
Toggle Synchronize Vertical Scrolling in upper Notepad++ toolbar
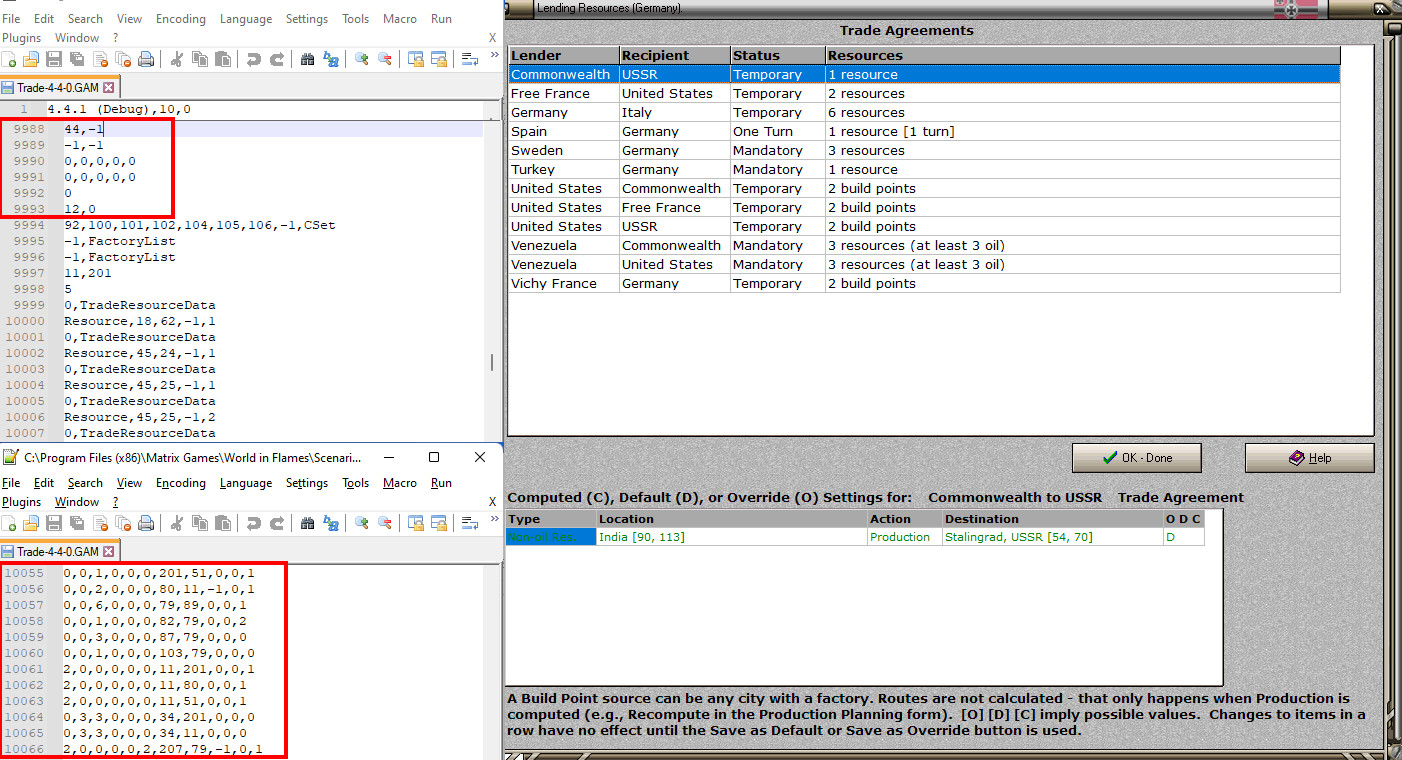[415, 59]
